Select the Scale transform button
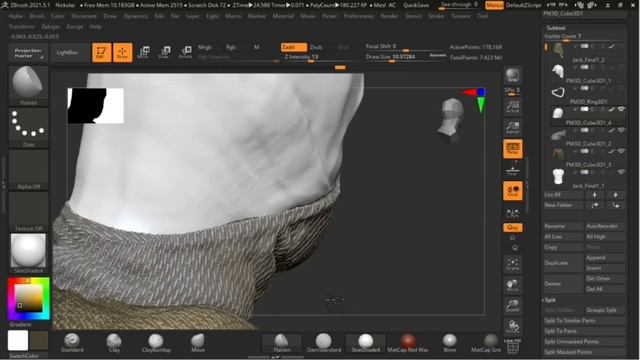The height and width of the screenshot is (360, 640). (x=164, y=52)
